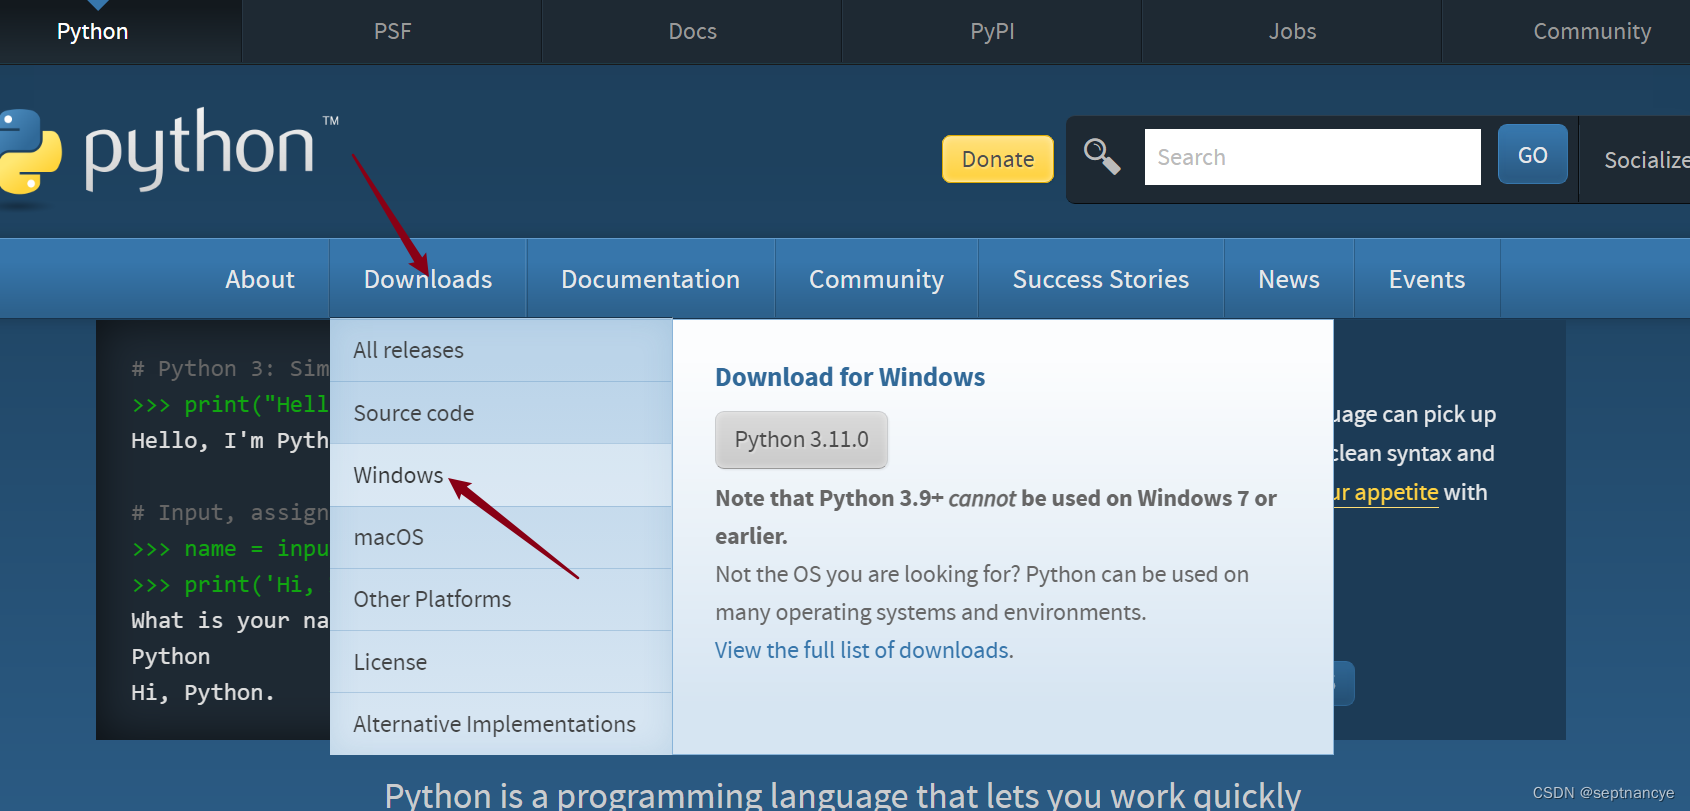Open the Events navigation menu
Image resolution: width=1690 pixels, height=811 pixels.
[x=1427, y=279]
